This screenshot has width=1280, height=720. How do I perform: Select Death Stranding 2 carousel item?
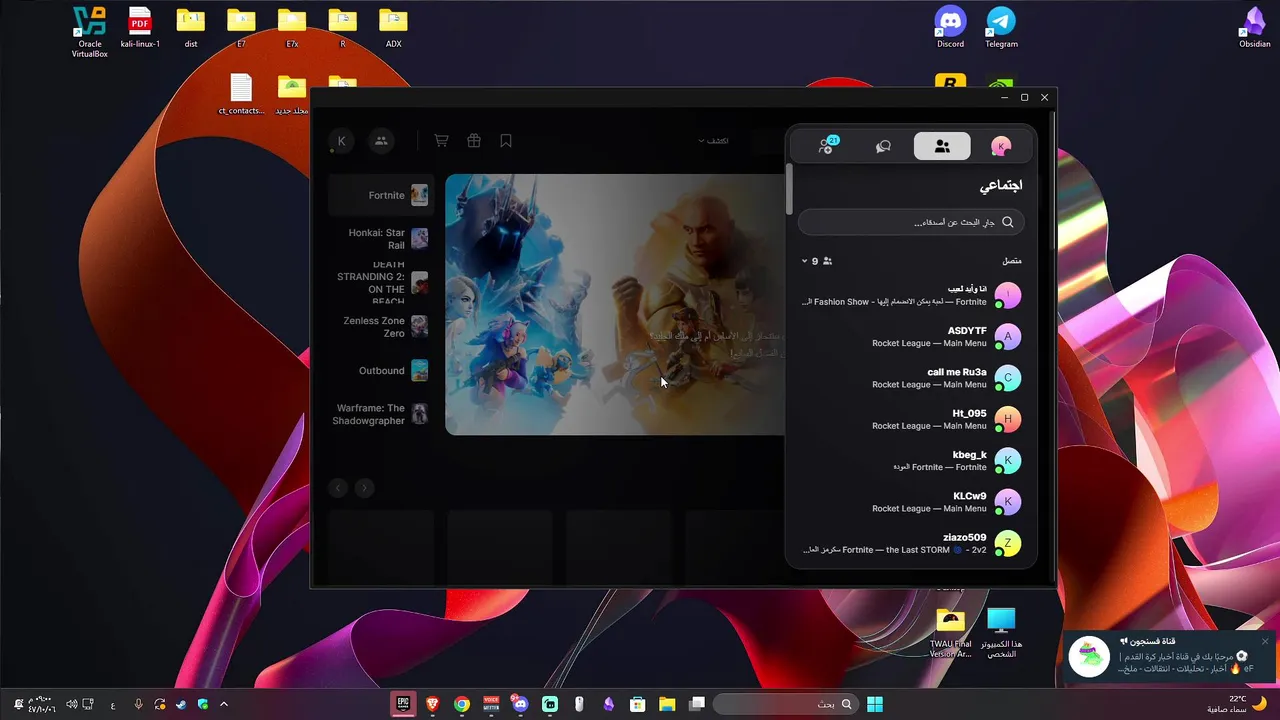(x=381, y=283)
